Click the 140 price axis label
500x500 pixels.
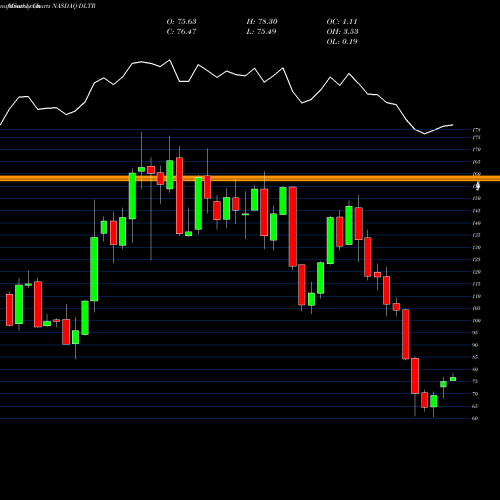click(476, 223)
